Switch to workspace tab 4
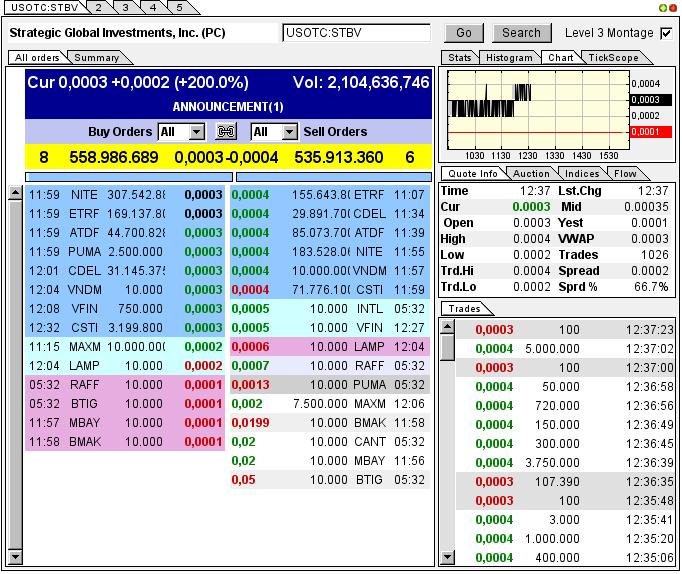682x574 pixels. [153, 7]
